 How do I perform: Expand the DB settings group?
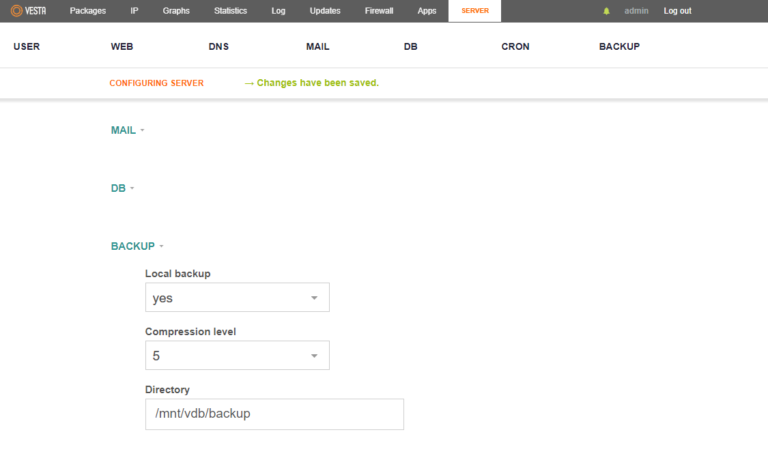click(122, 188)
